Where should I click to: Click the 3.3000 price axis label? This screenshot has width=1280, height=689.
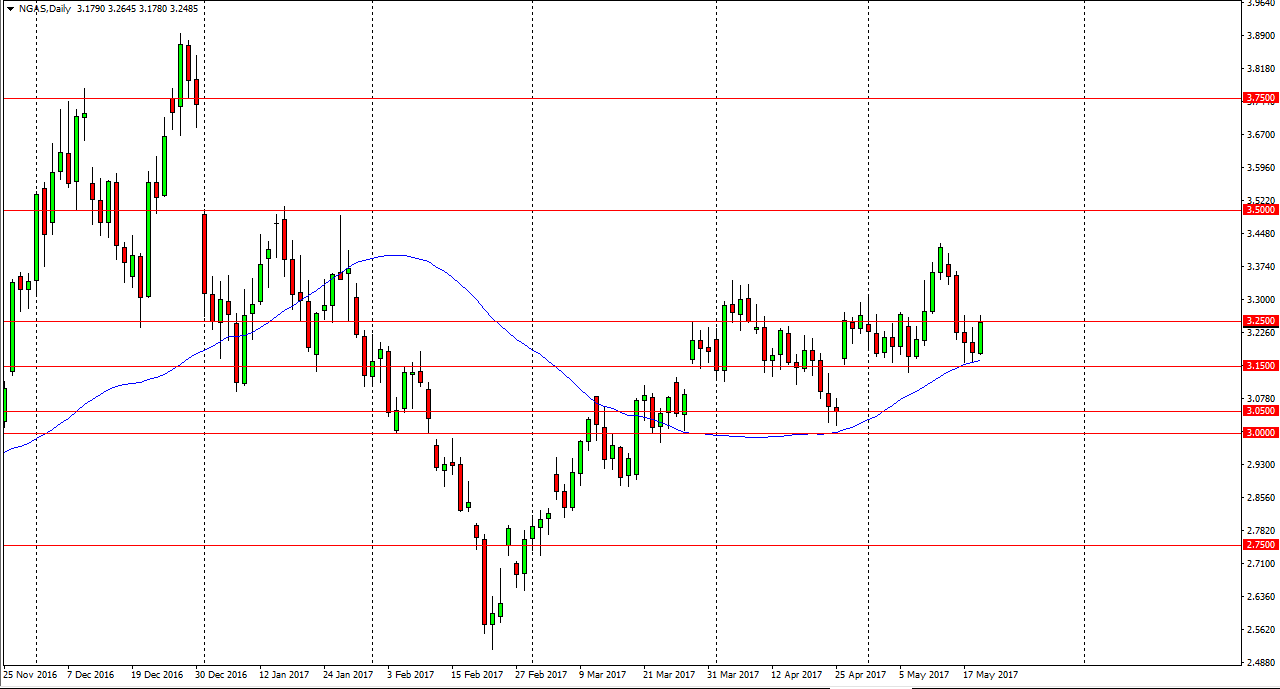[x=1260, y=300]
